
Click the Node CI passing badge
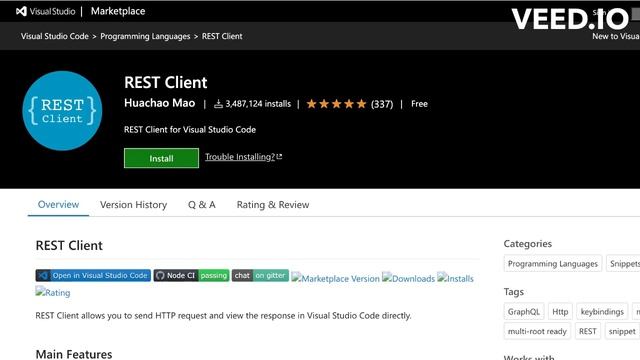pyautogui.click(x=191, y=276)
